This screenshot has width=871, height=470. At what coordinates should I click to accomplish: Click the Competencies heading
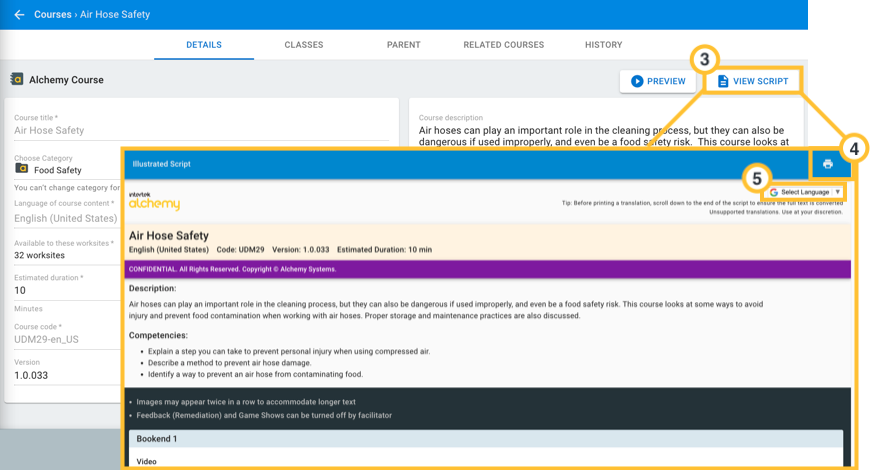click(158, 336)
